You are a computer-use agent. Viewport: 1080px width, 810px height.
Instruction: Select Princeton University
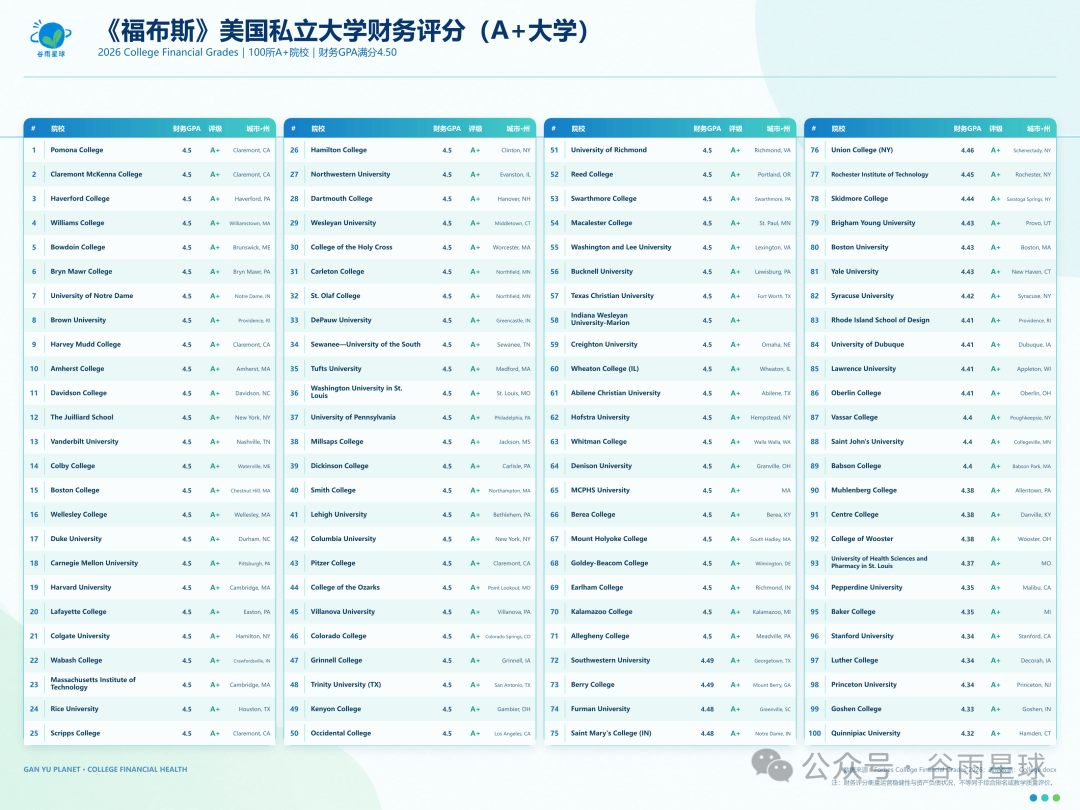click(864, 685)
